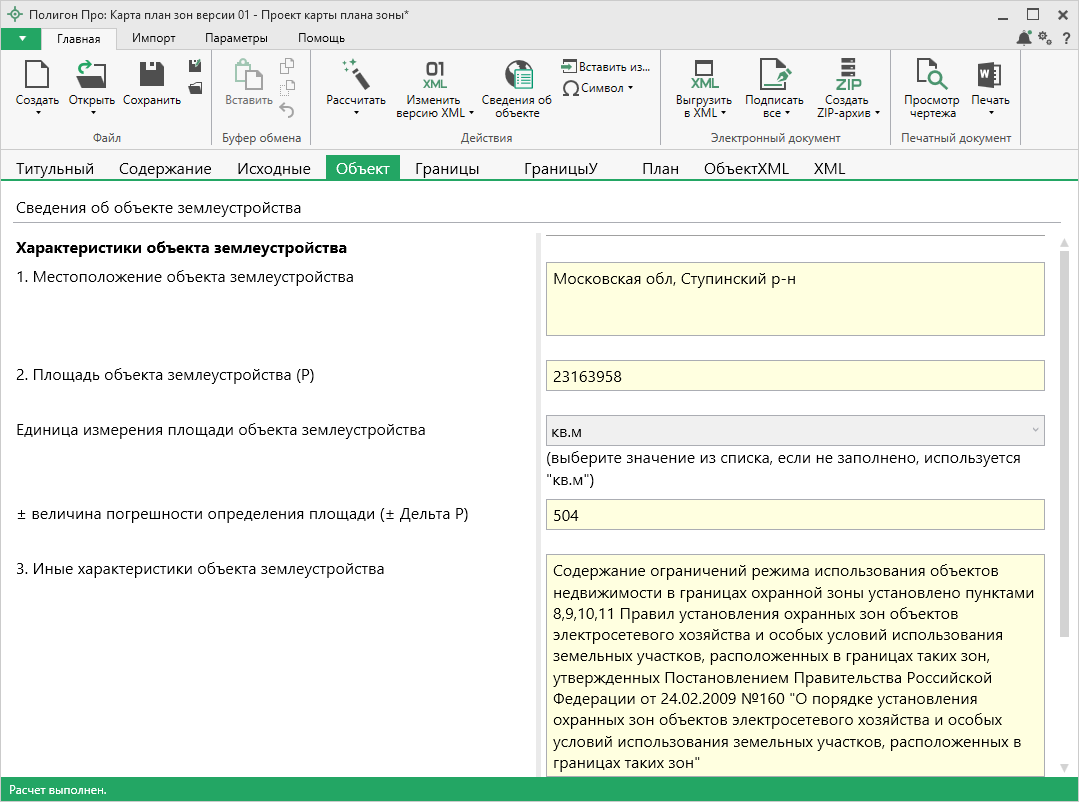Open the Импорт ribbon tab
This screenshot has height=802, width=1079.
(154, 38)
